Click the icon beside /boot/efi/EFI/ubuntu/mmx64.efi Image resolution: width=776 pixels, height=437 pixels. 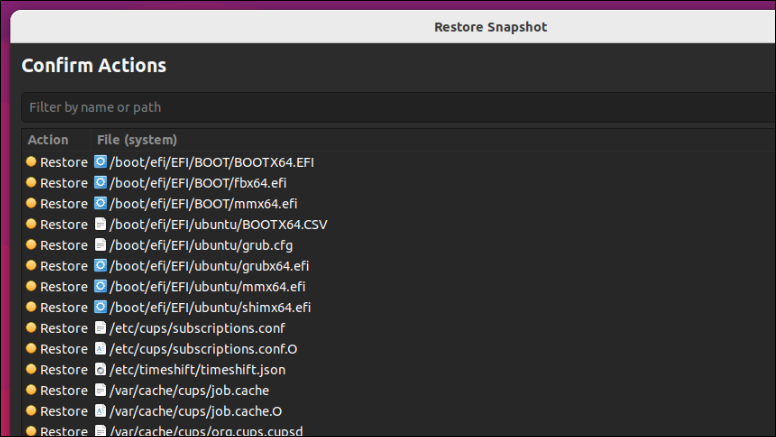[x=100, y=287]
